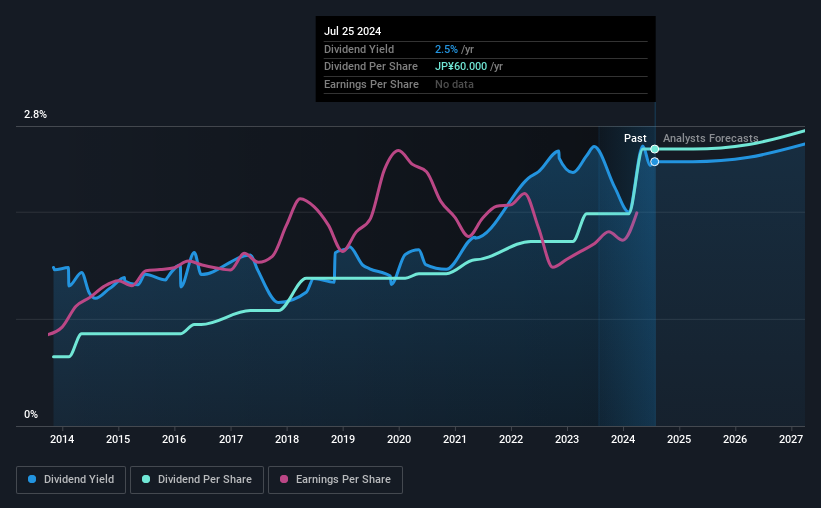
Task: Toggle the Dividend Per Share legend series
Action: pyautogui.click(x=197, y=480)
